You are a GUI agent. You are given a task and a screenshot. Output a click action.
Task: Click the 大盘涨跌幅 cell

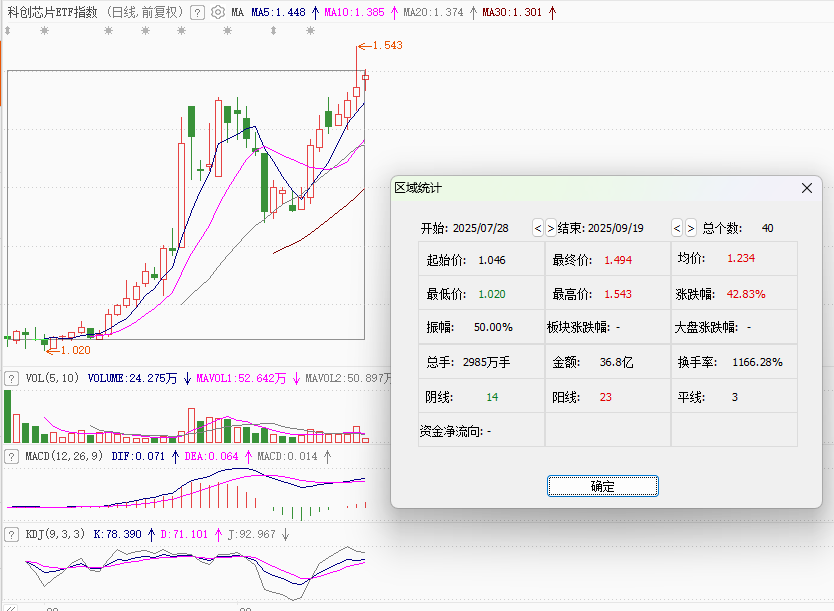coord(734,327)
